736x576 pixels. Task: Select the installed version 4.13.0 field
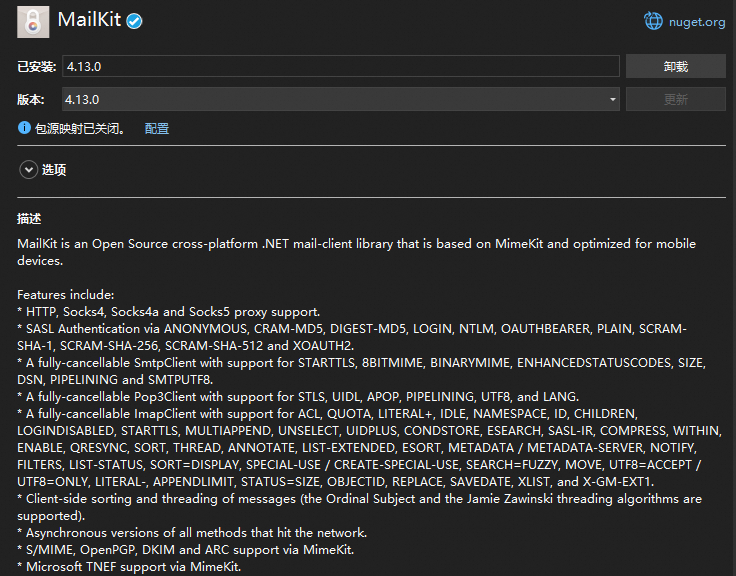coord(341,66)
